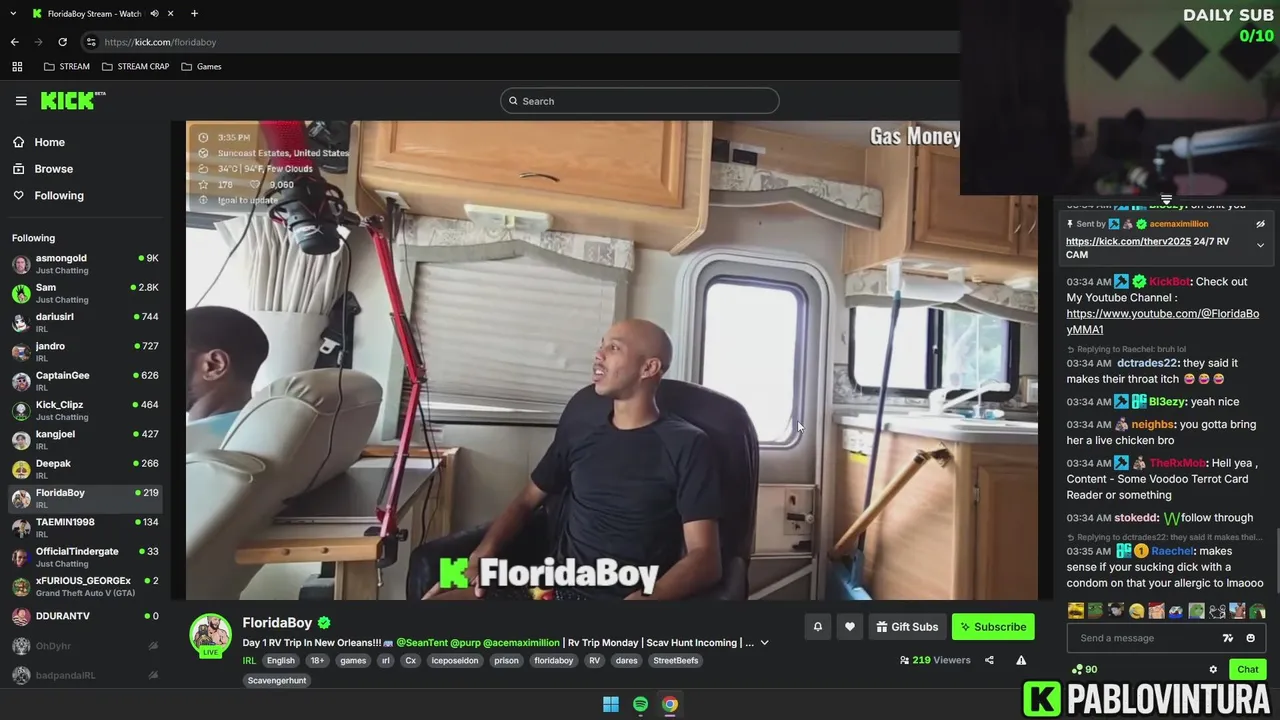The width and height of the screenshot is (1280, 720).
Task: Insert the first yellow face quick emote
Action: 1076,611
